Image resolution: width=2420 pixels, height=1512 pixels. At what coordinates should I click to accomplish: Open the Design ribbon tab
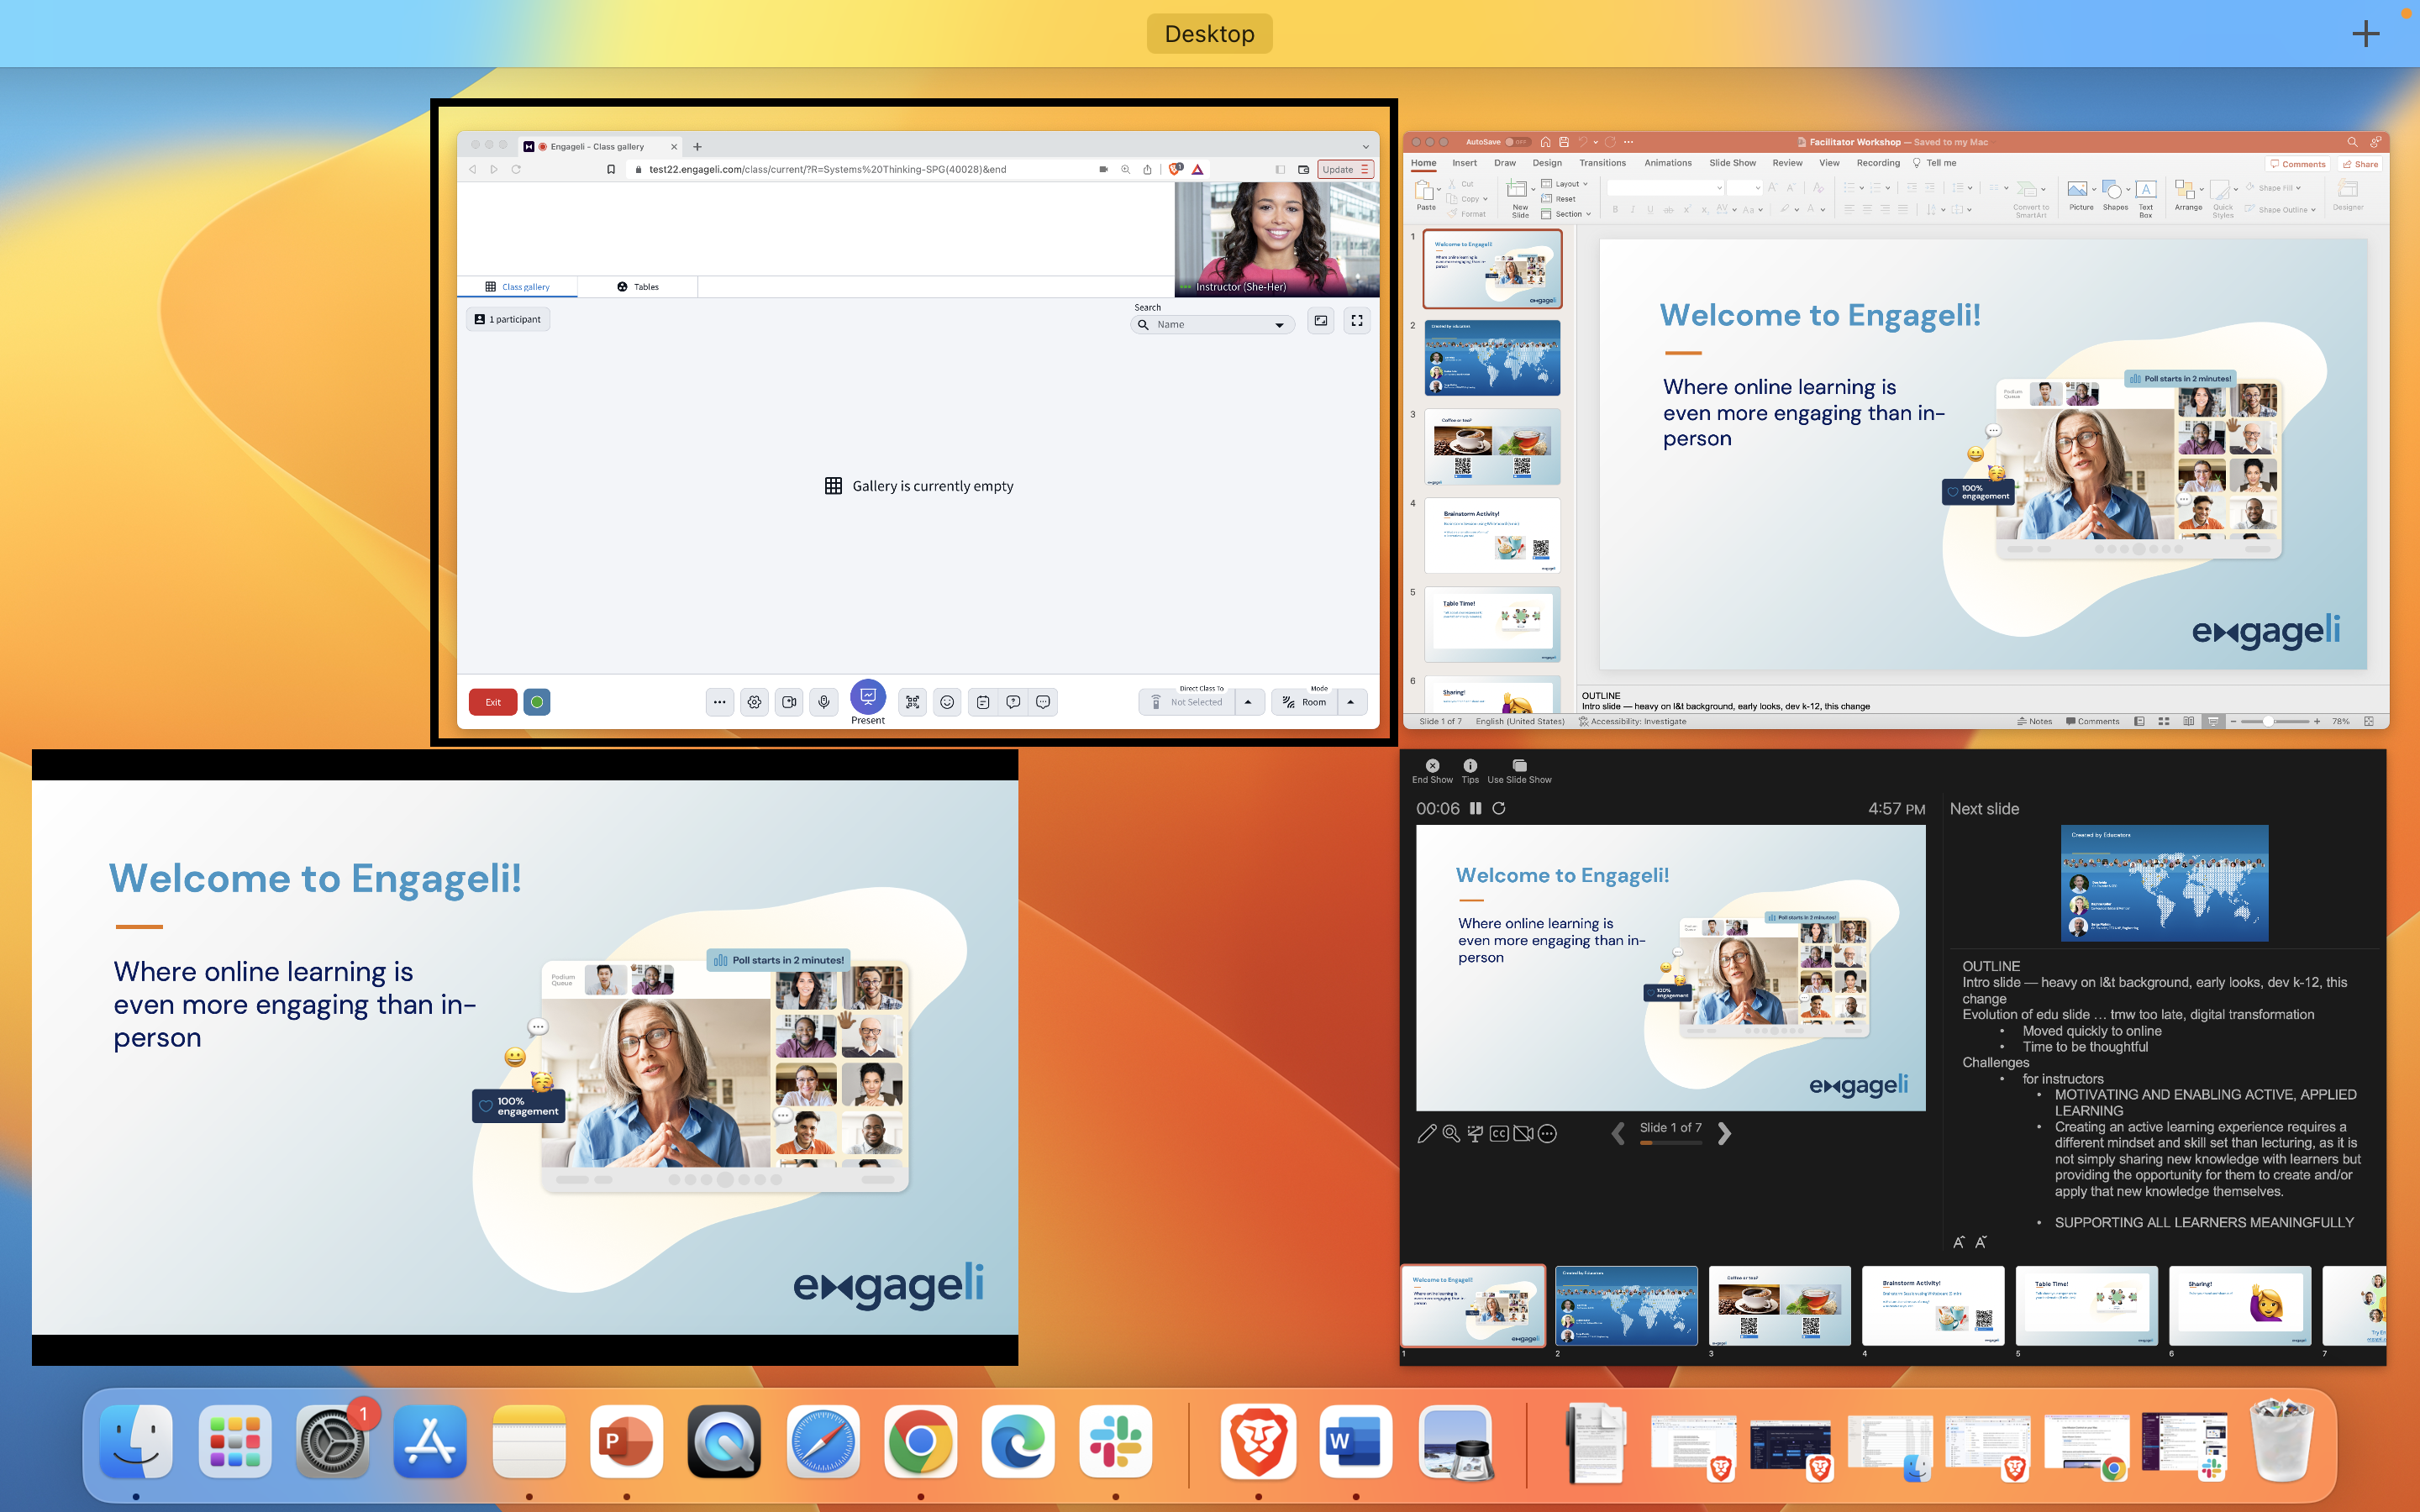pos(1547,163)
